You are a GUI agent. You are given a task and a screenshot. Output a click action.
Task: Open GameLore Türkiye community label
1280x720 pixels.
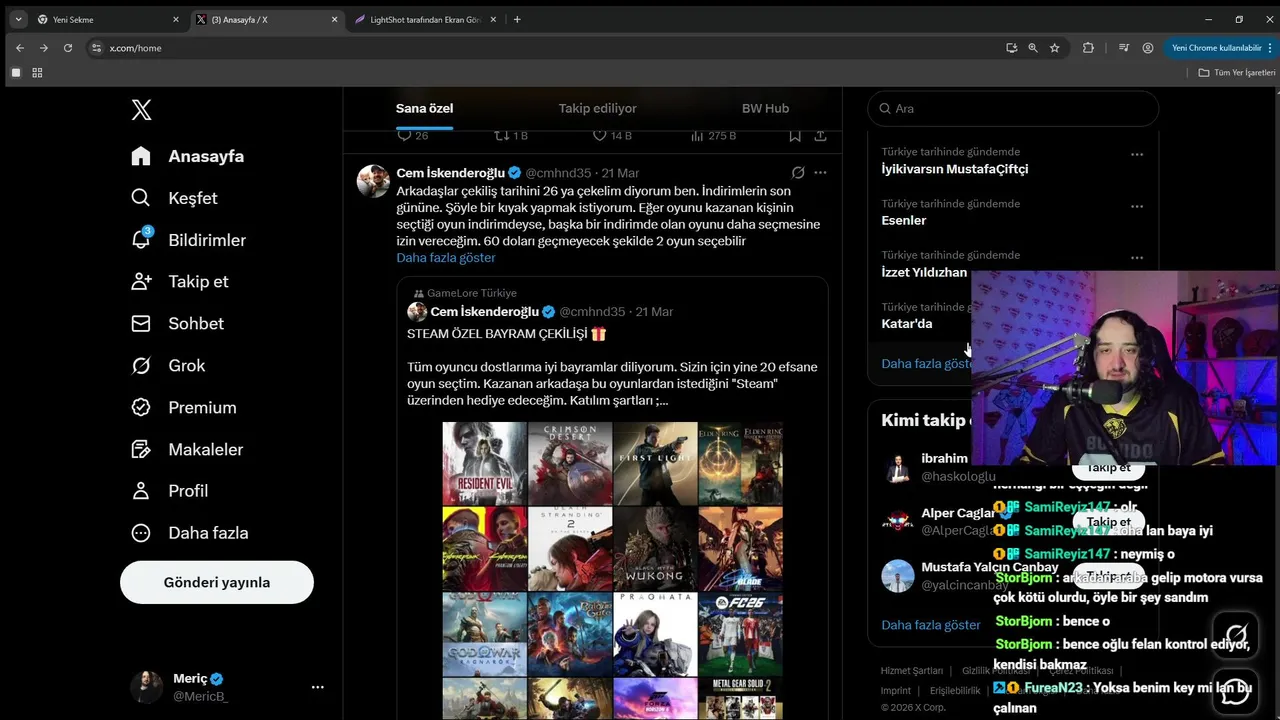(x=471, y=293)
